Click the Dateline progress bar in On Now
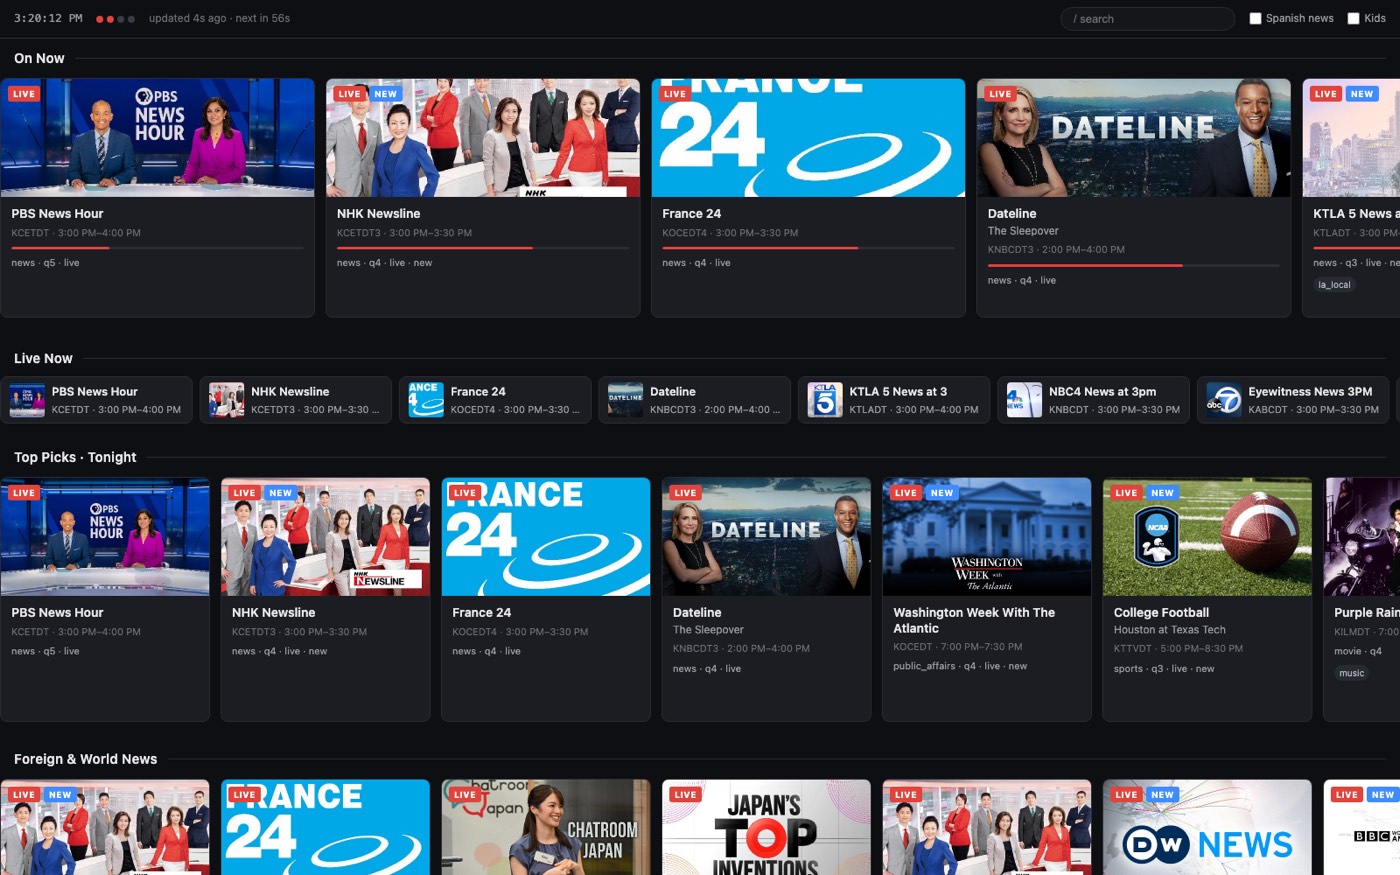This screenshot has height=875, width=1400. [1133, 265]
